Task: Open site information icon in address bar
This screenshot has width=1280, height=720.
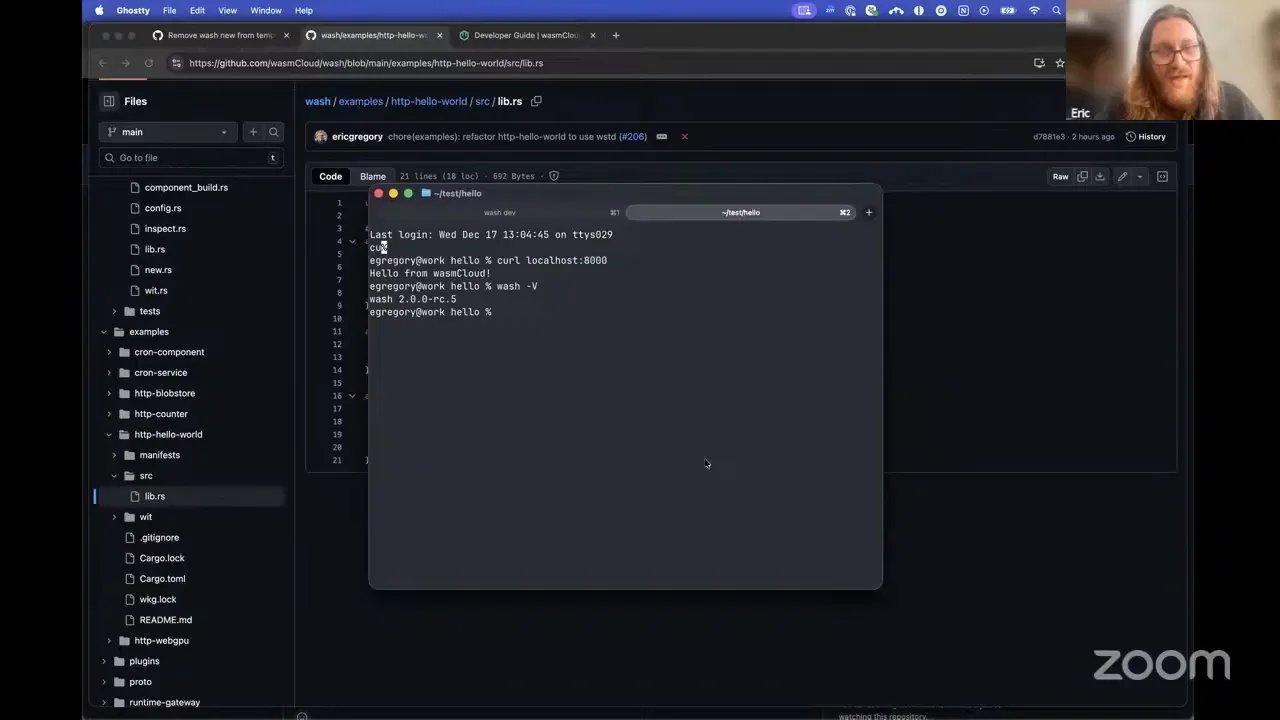Action: click(177, 63)
